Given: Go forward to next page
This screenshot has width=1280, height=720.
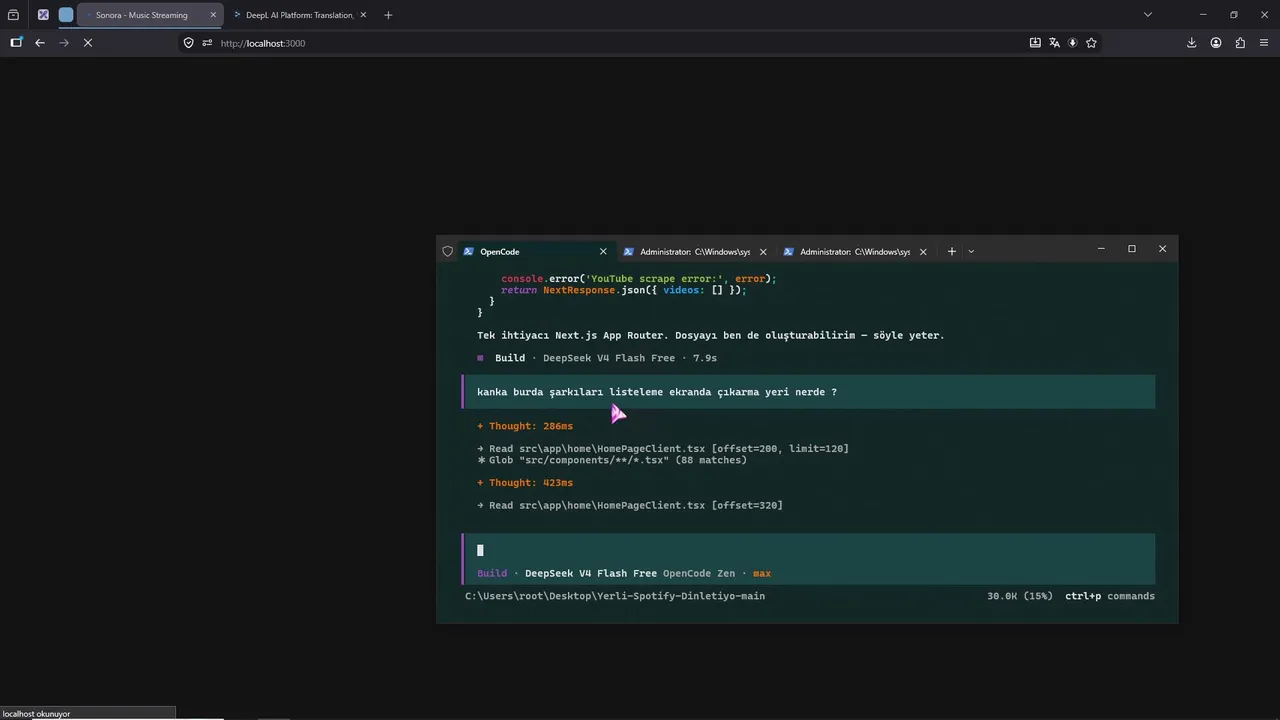Looking at the screenshot, I should [64, 43].
